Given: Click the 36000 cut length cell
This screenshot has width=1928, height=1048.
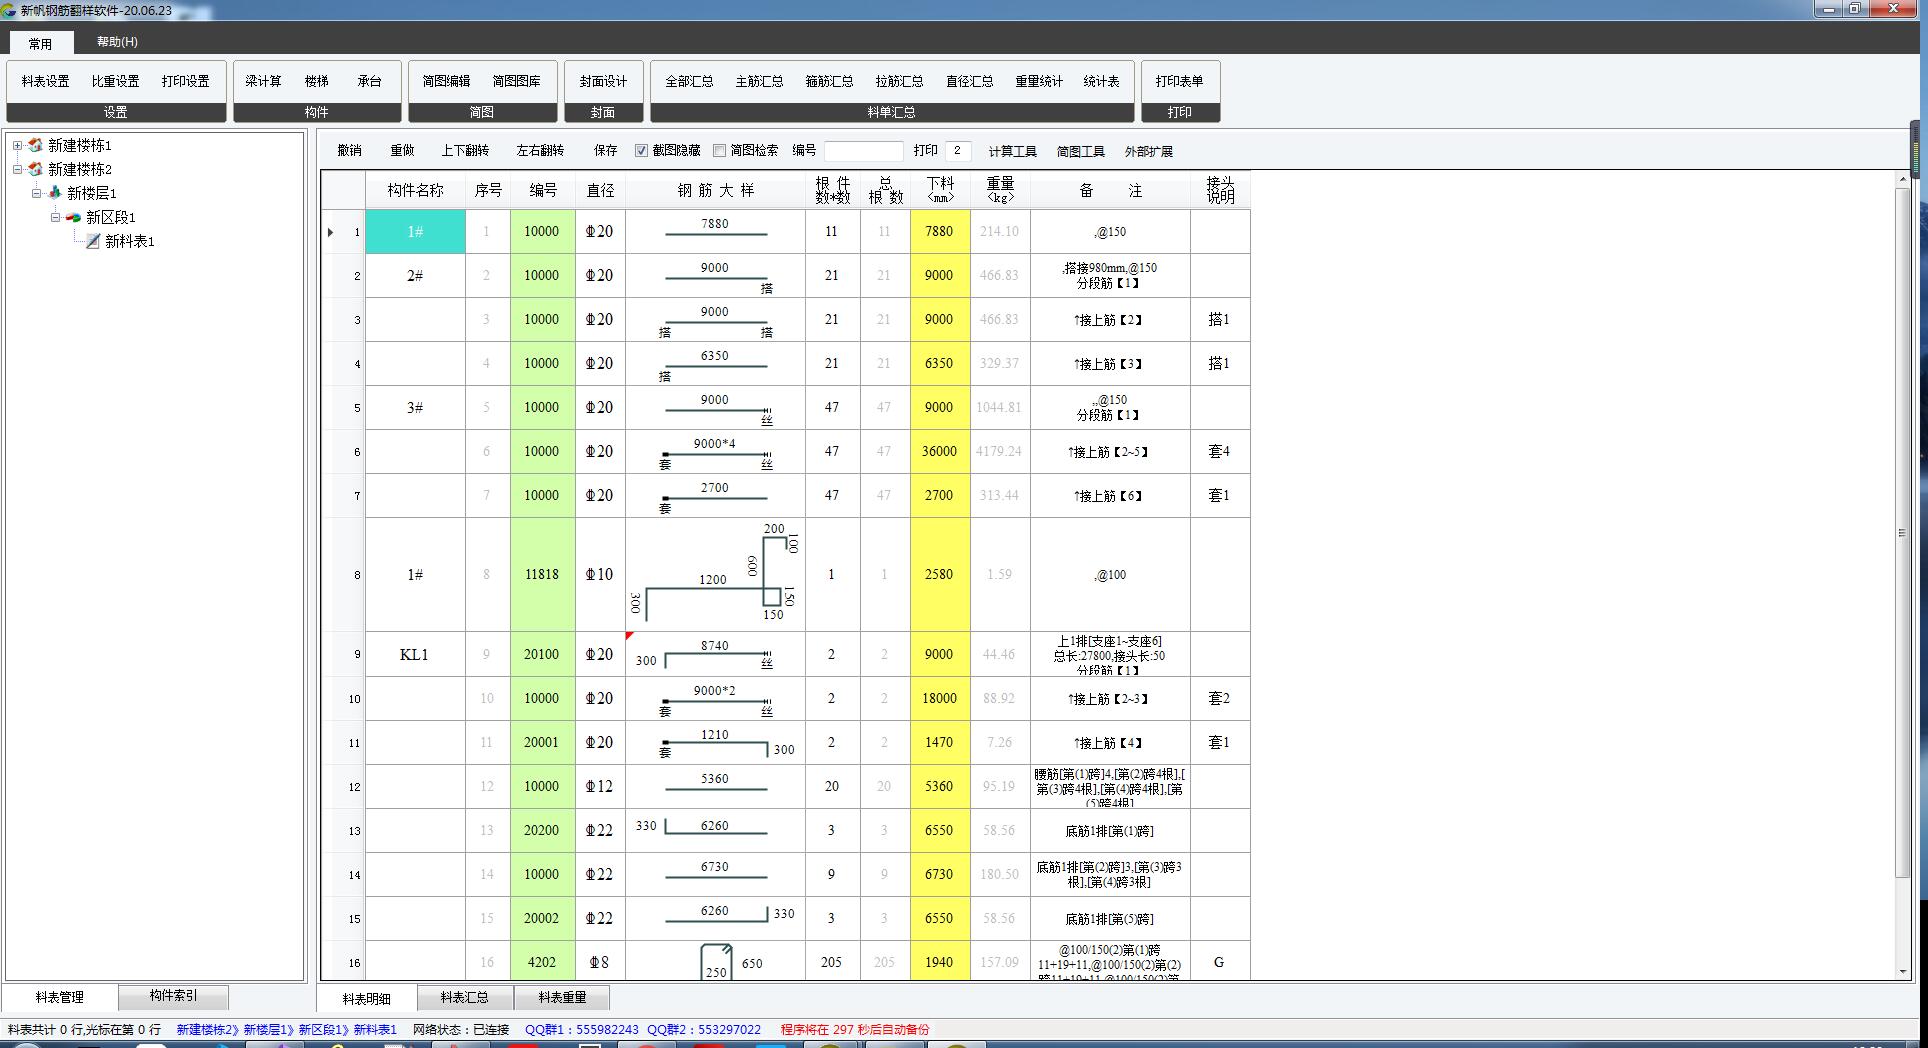Looking at the screenshot, I should (939, 451).
